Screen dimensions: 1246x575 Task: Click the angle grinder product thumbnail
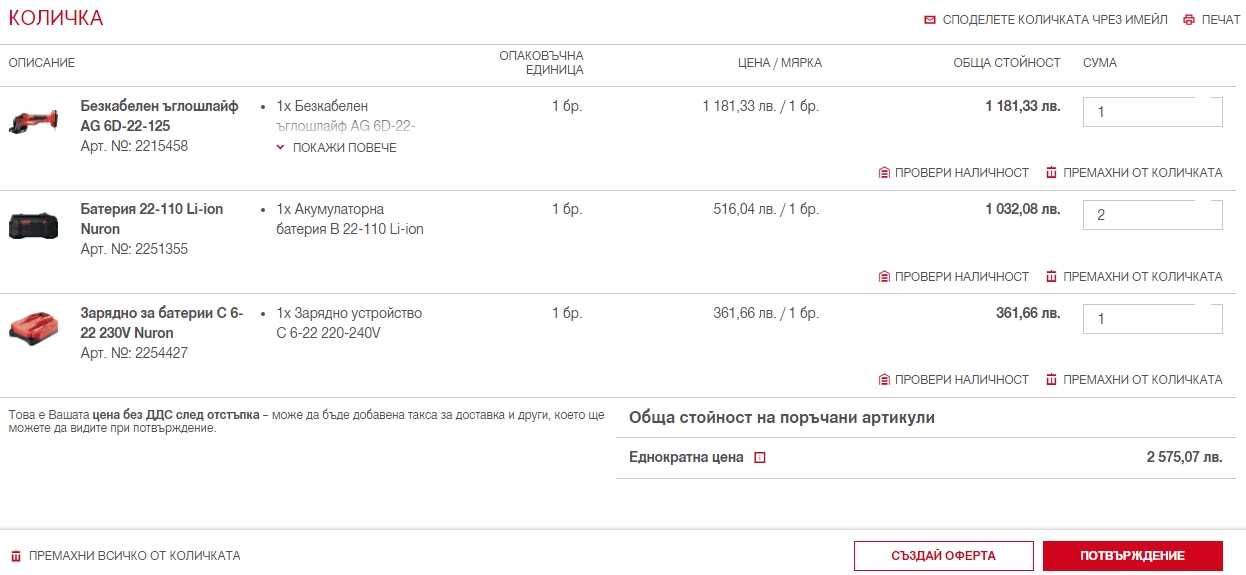[x=34, y=121]
